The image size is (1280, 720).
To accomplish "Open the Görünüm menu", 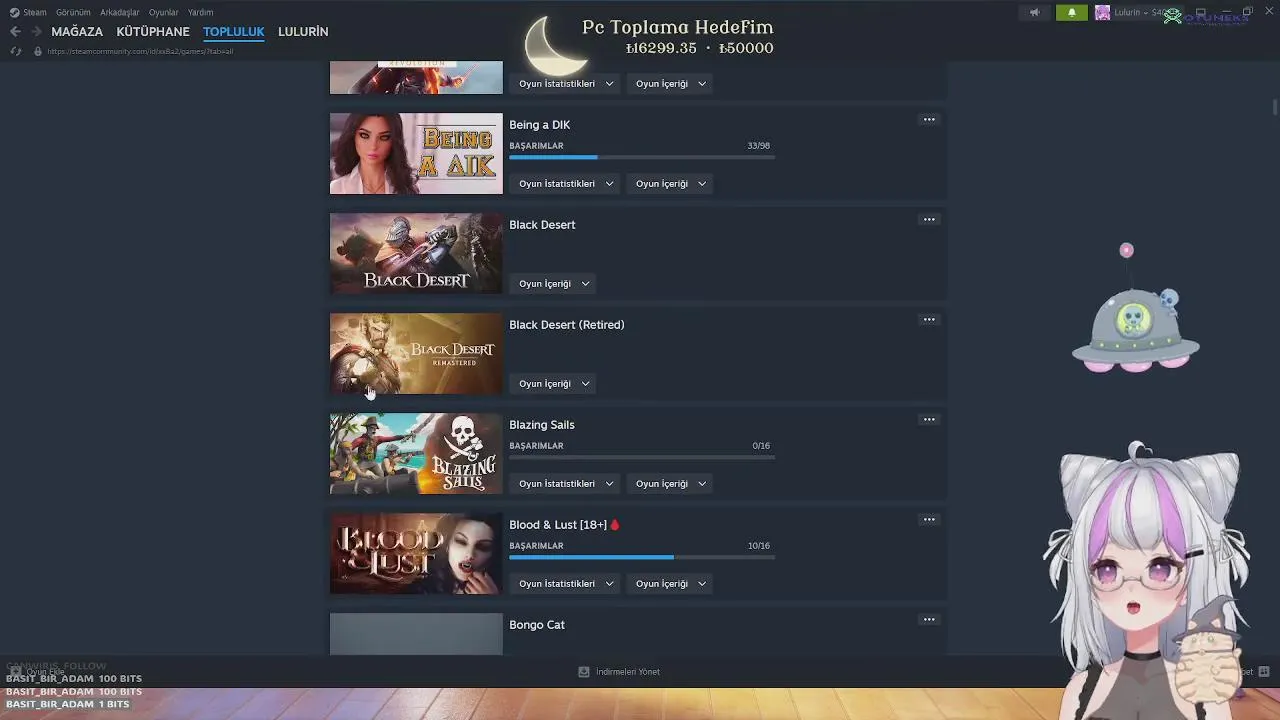I will (x=73, y=13).
